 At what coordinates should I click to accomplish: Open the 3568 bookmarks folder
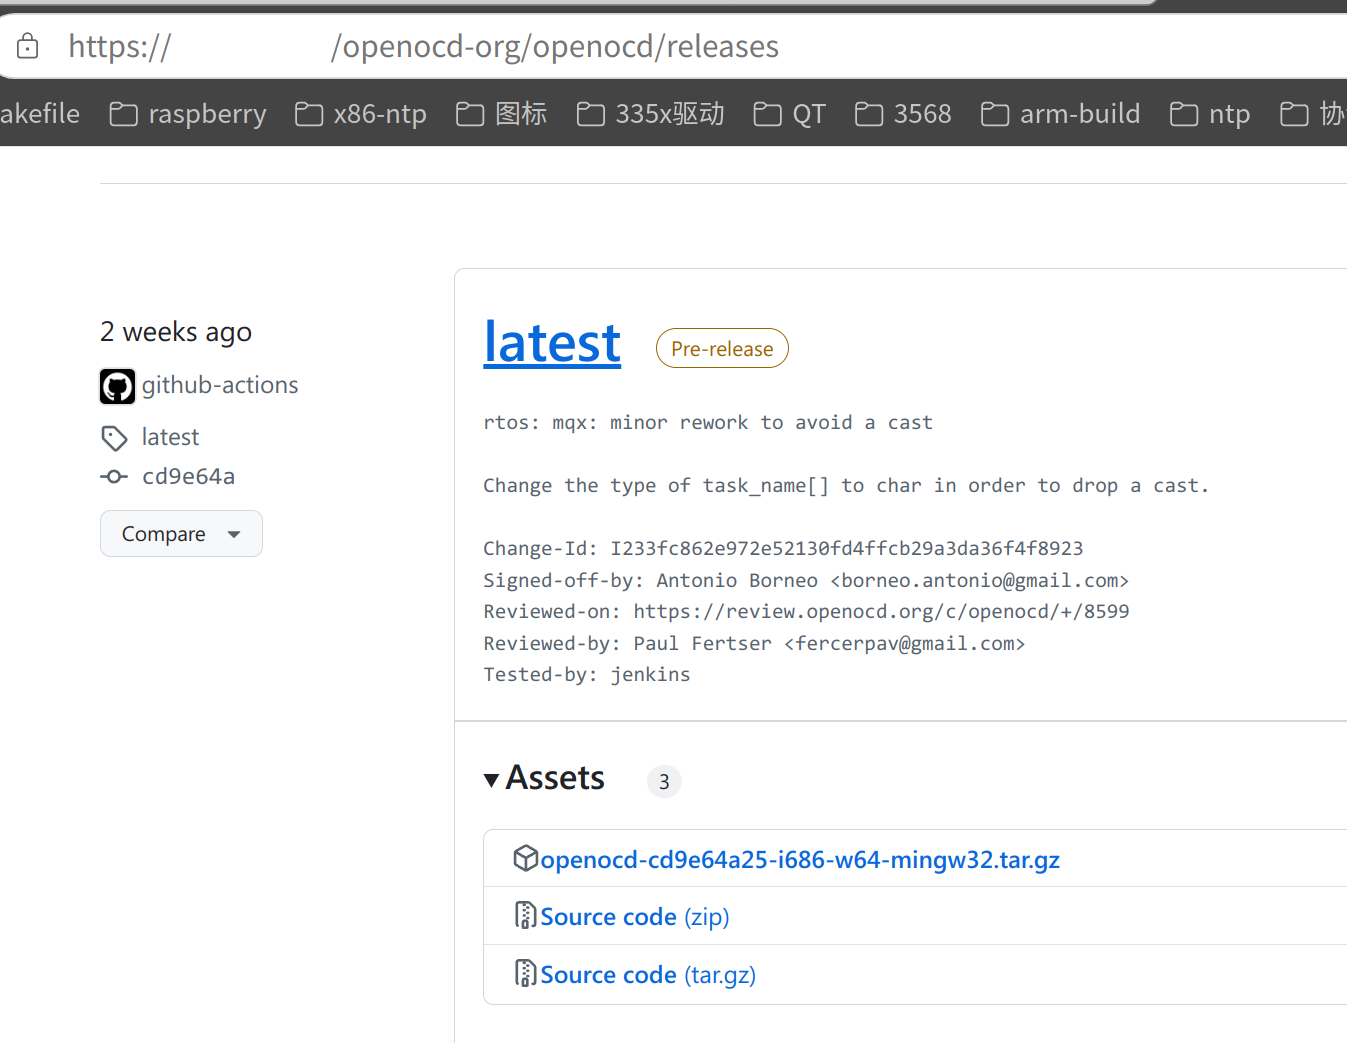click(903, 114)
